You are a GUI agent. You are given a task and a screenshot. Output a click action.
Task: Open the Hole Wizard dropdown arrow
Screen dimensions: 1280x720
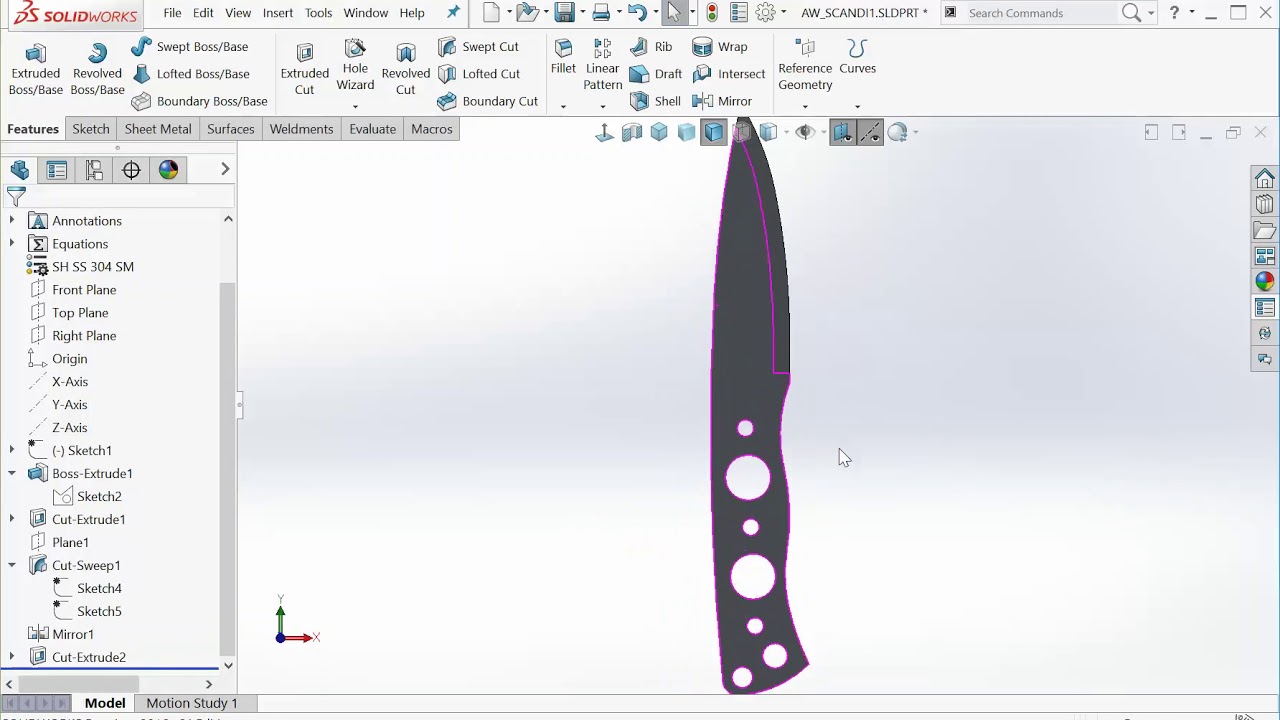355,106
